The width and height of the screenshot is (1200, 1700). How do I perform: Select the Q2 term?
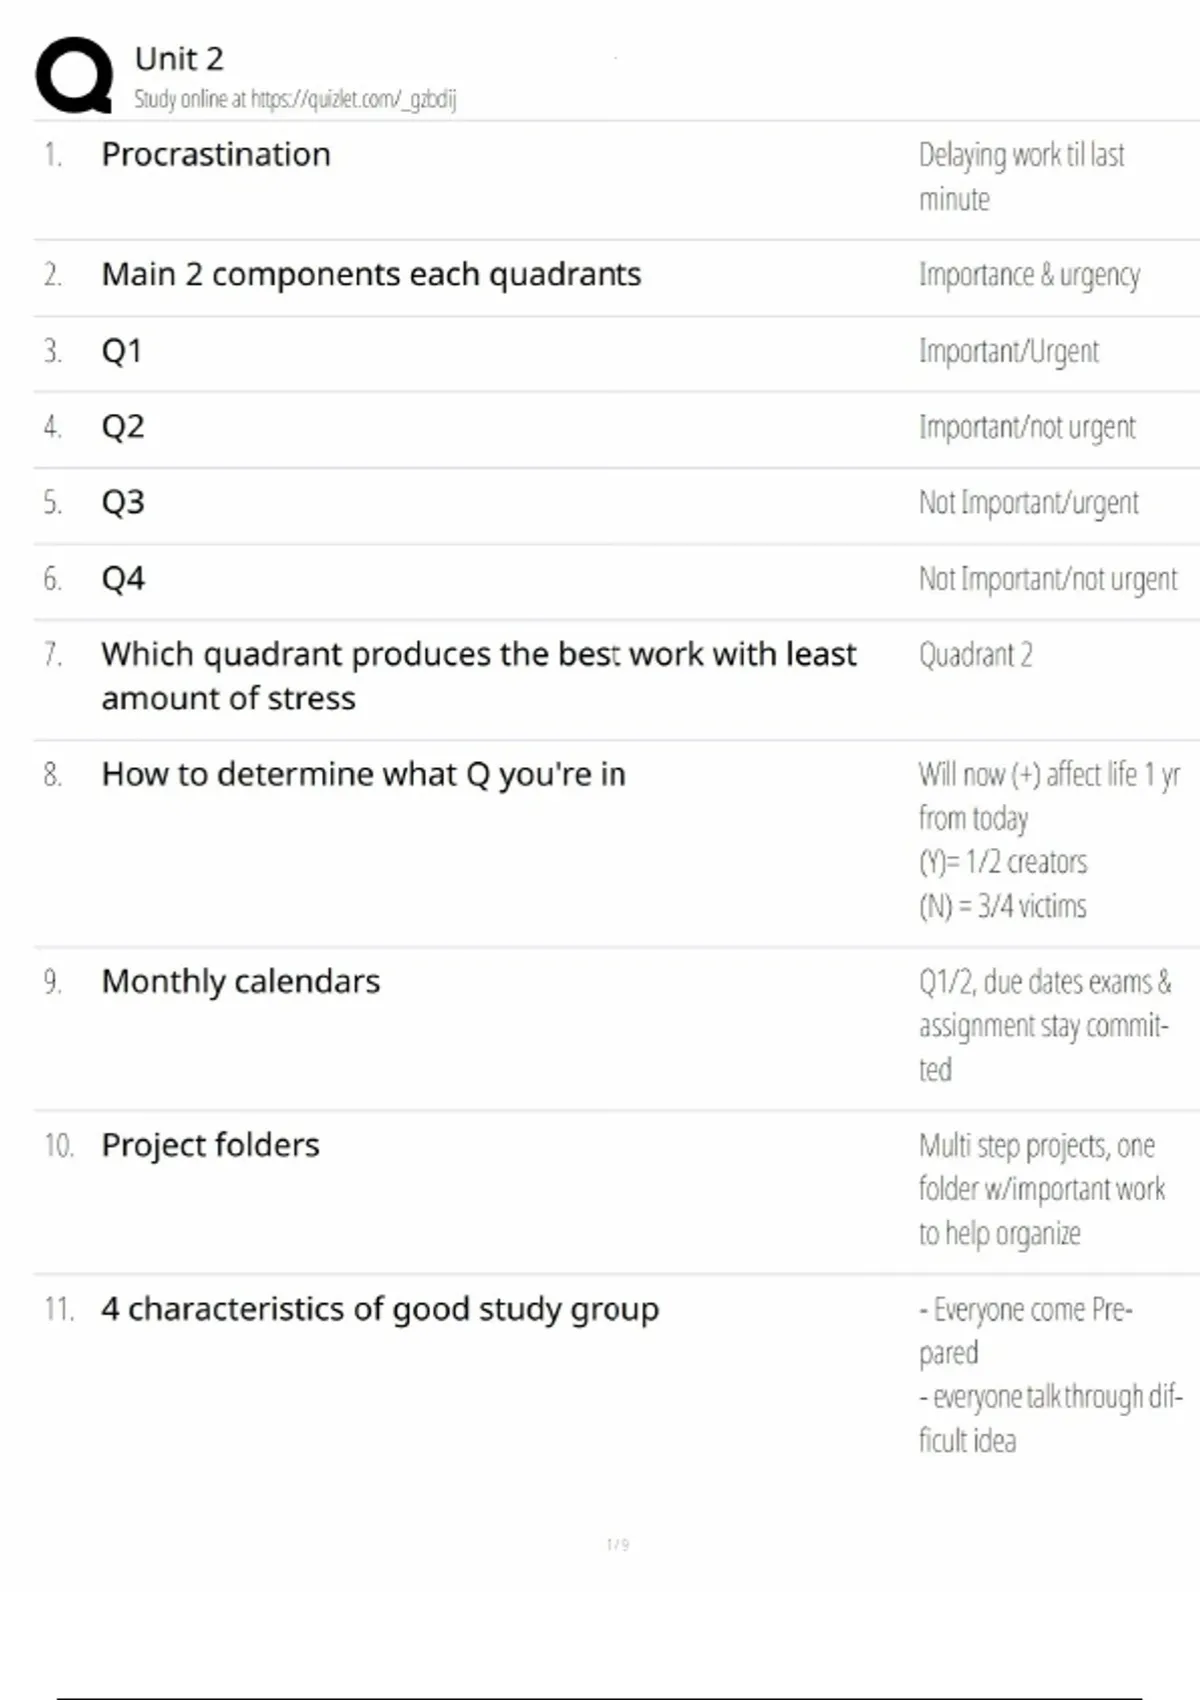[123, 427]
